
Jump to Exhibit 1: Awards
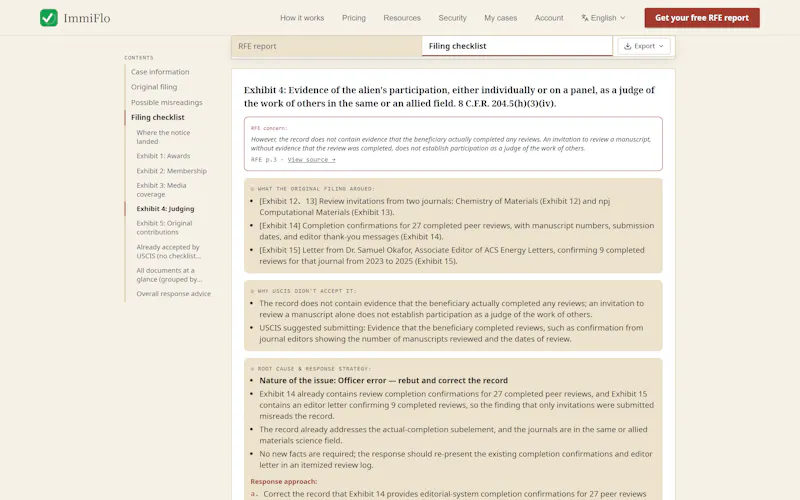[163, 156]
